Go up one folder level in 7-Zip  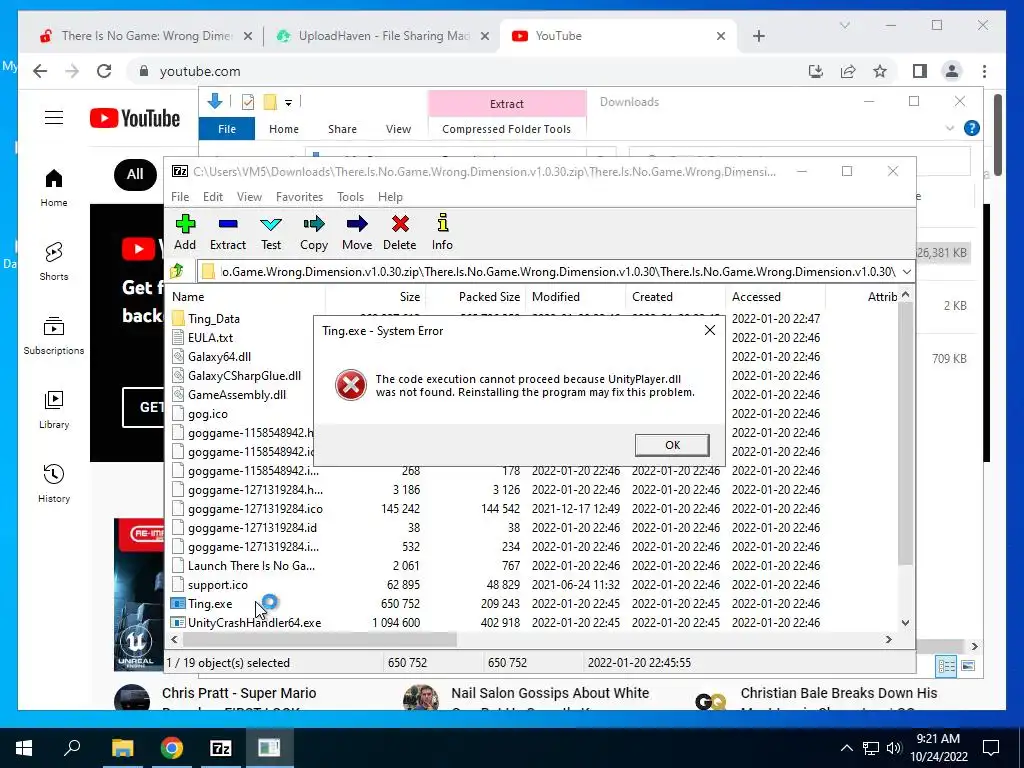point(176,271)
